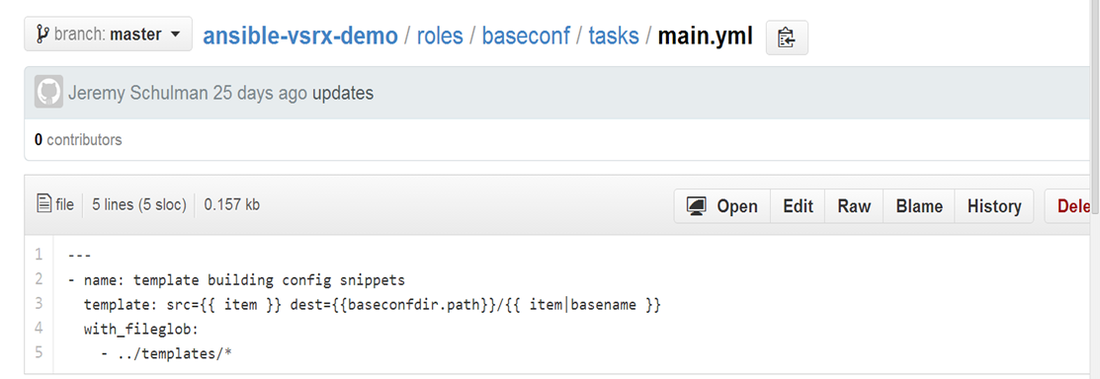
Task: Click the Delete button
Action: point(1072,206)
